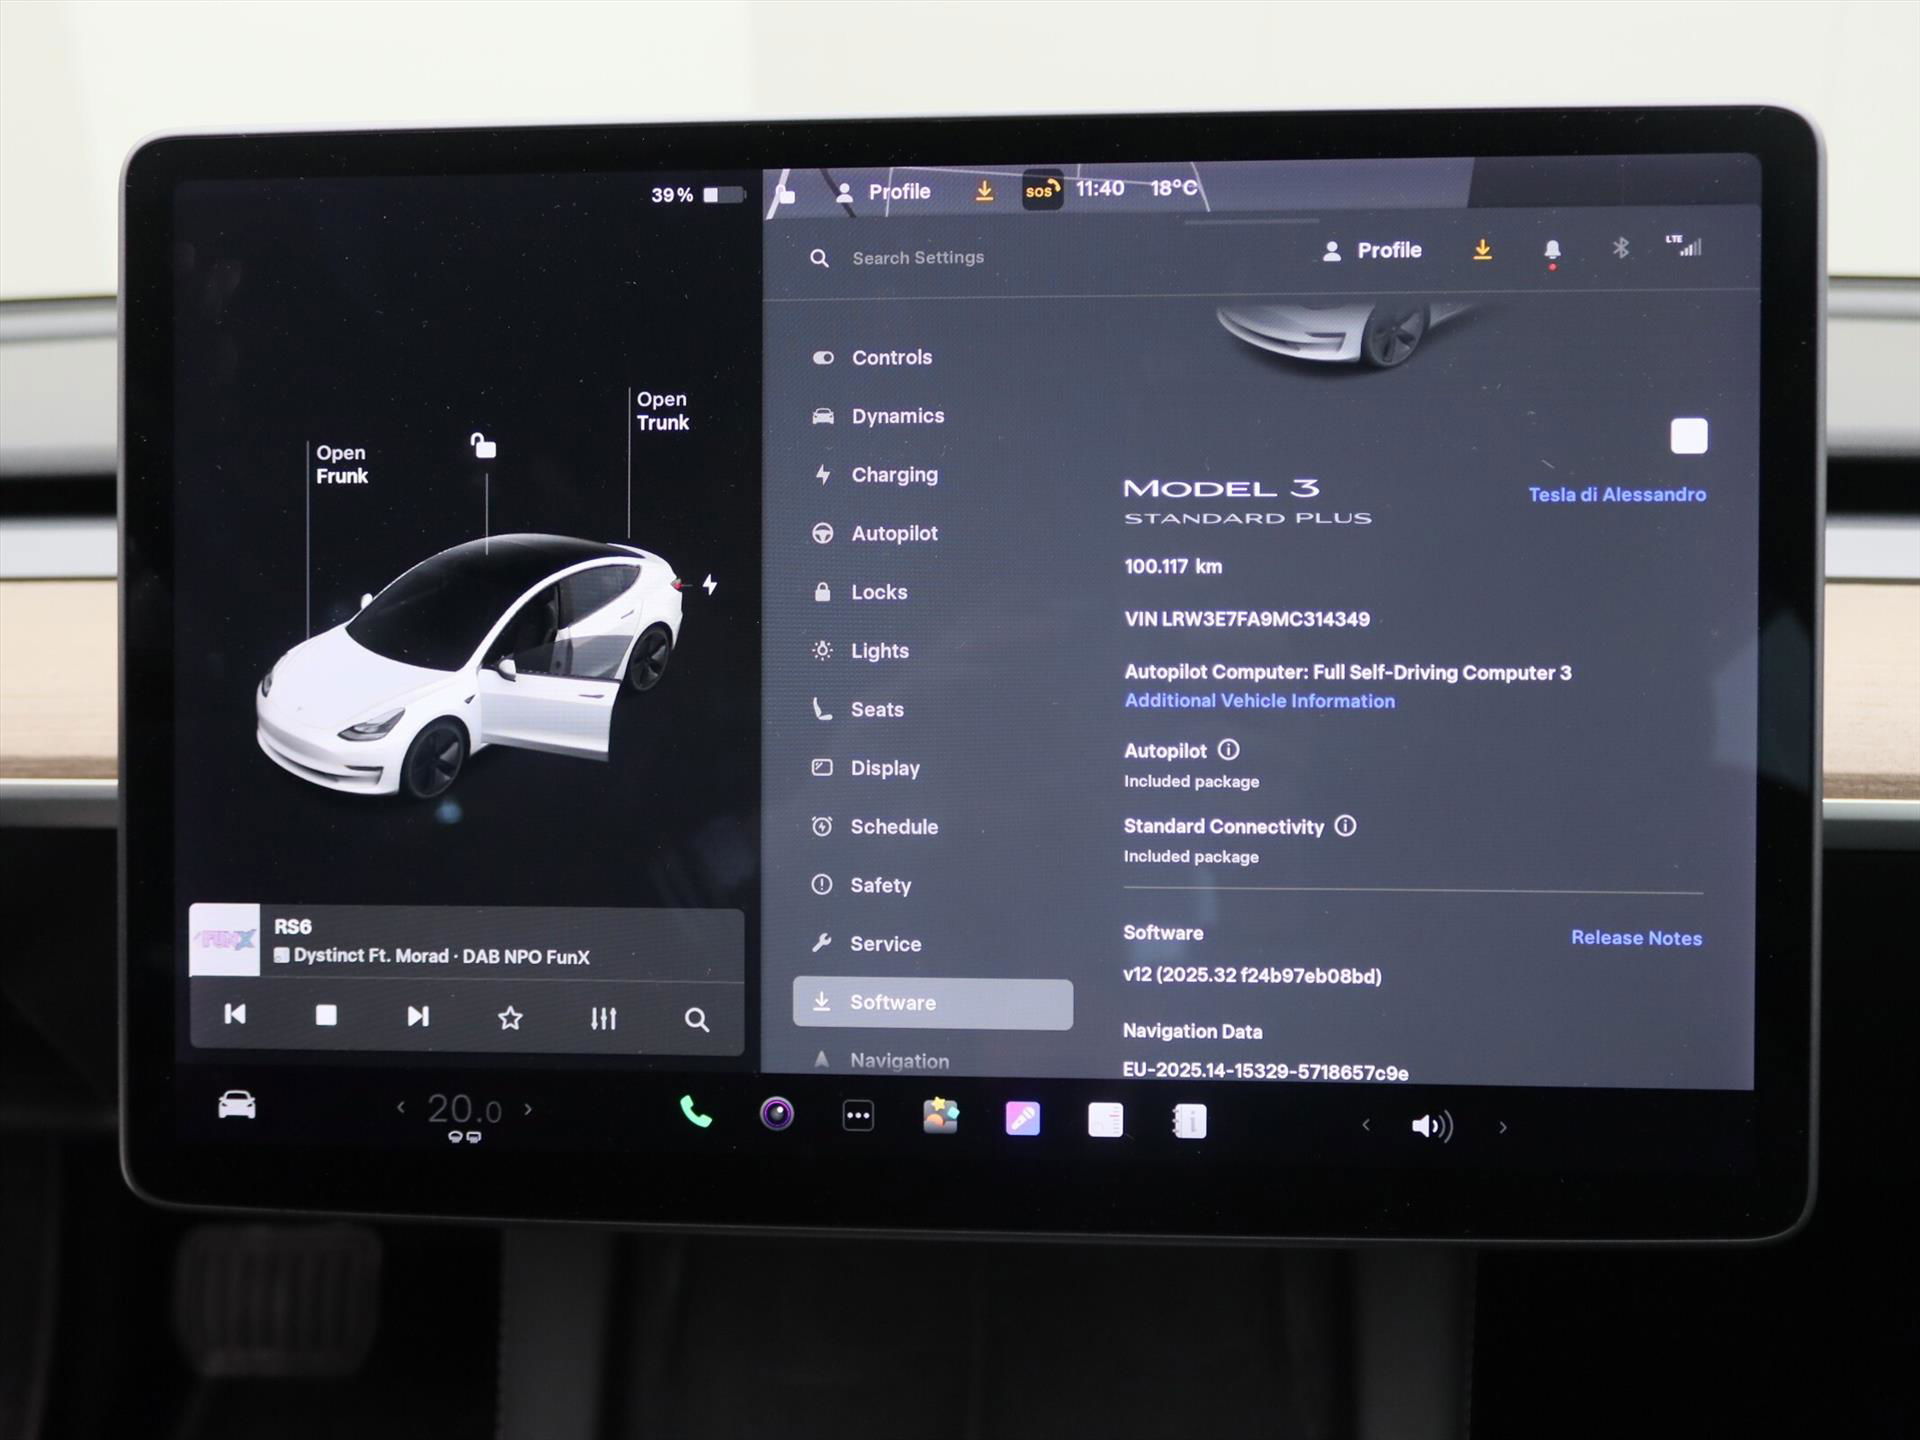Open the dashcam camera app

(x=777, y=1114)
